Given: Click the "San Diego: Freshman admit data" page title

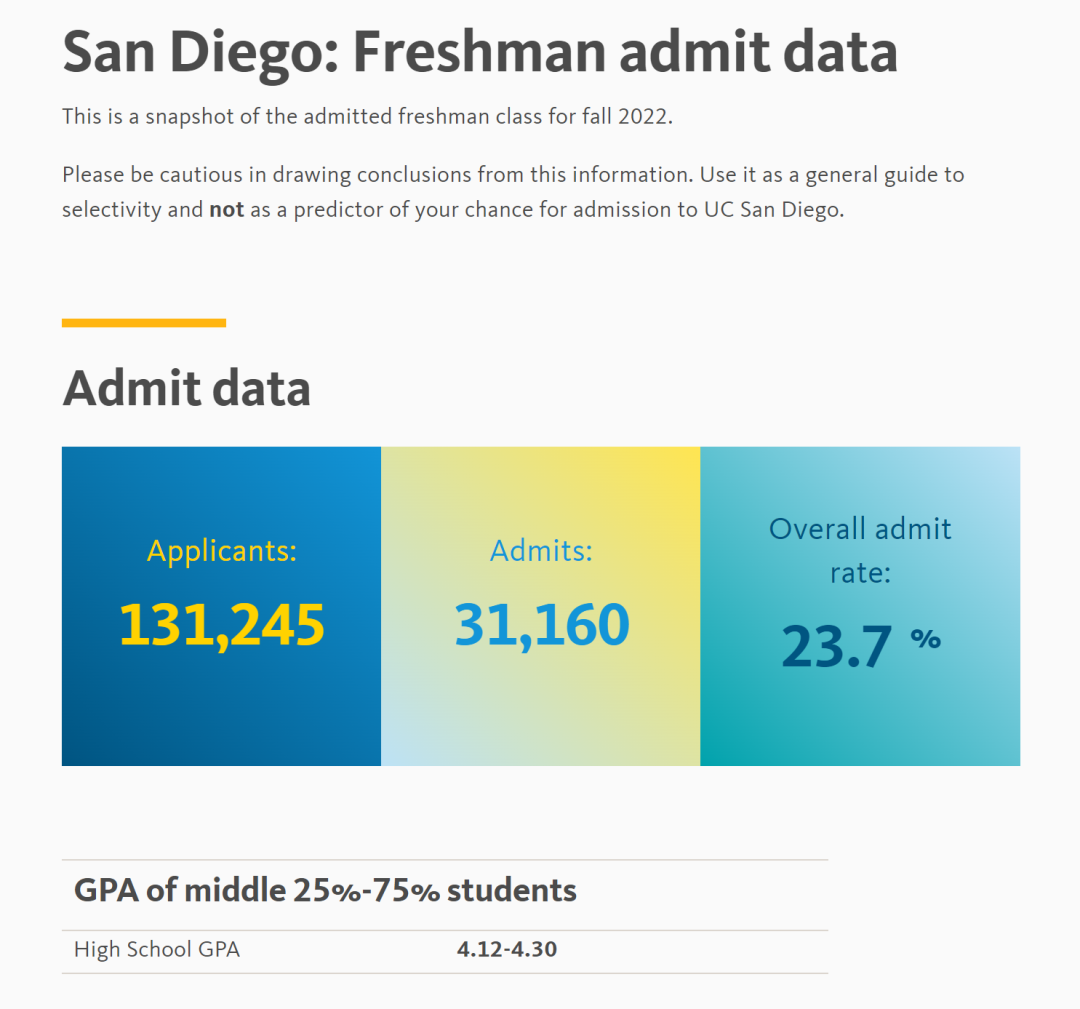Looking at the screenshot, I should 479,52.
